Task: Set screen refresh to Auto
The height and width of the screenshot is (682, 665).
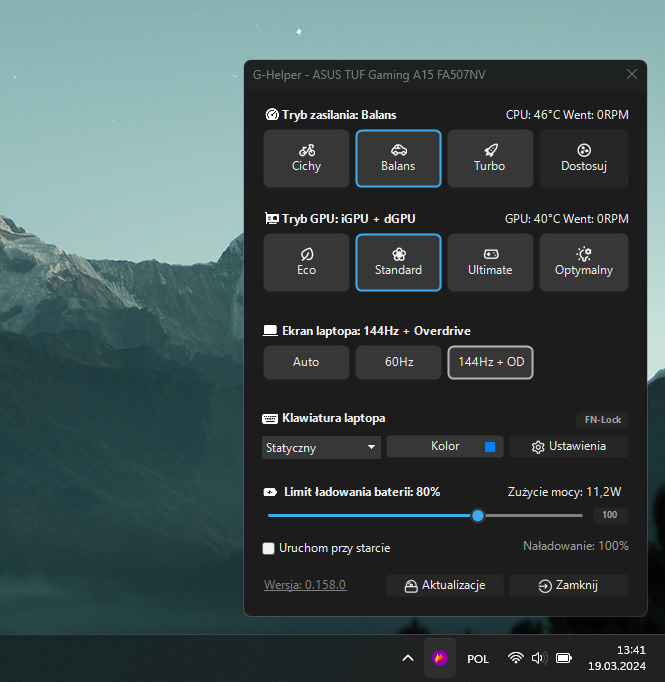Action: [x=306, y=362]
